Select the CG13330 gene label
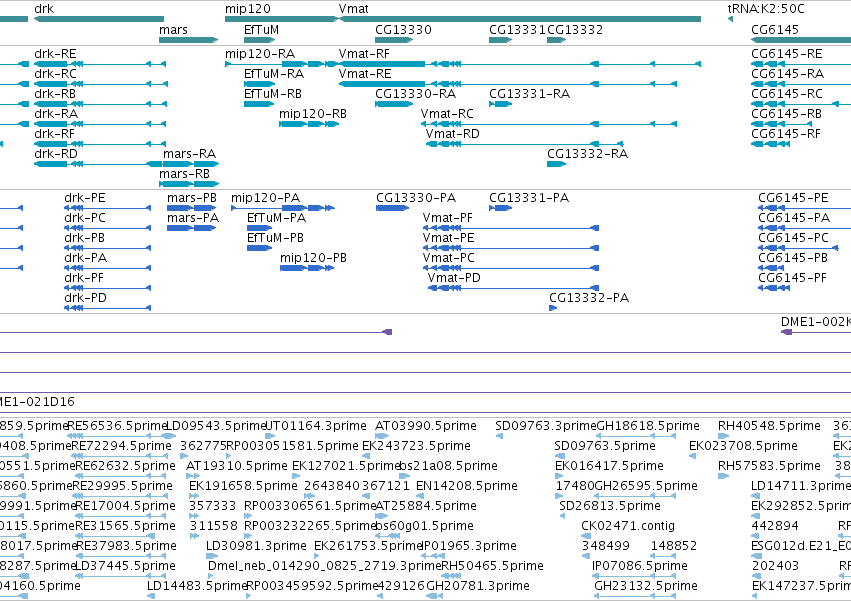The width and height of the screenshot is (851, 601). [x=403, y=29]
